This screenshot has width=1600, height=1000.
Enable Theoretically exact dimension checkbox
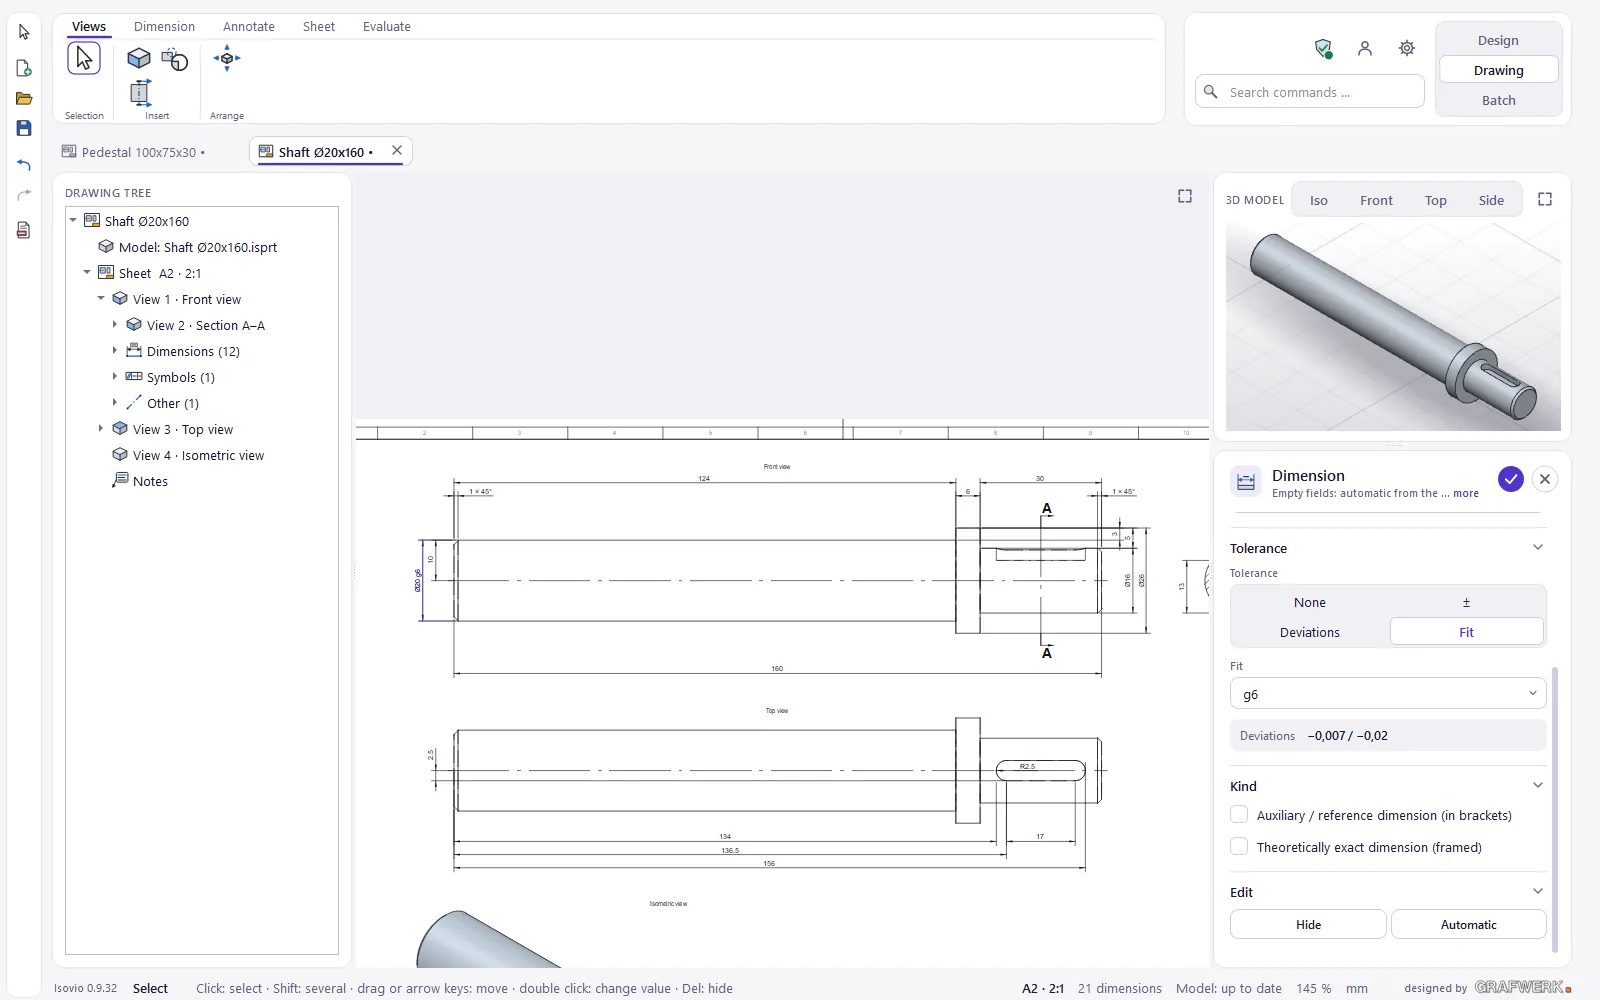(1239, 847)
